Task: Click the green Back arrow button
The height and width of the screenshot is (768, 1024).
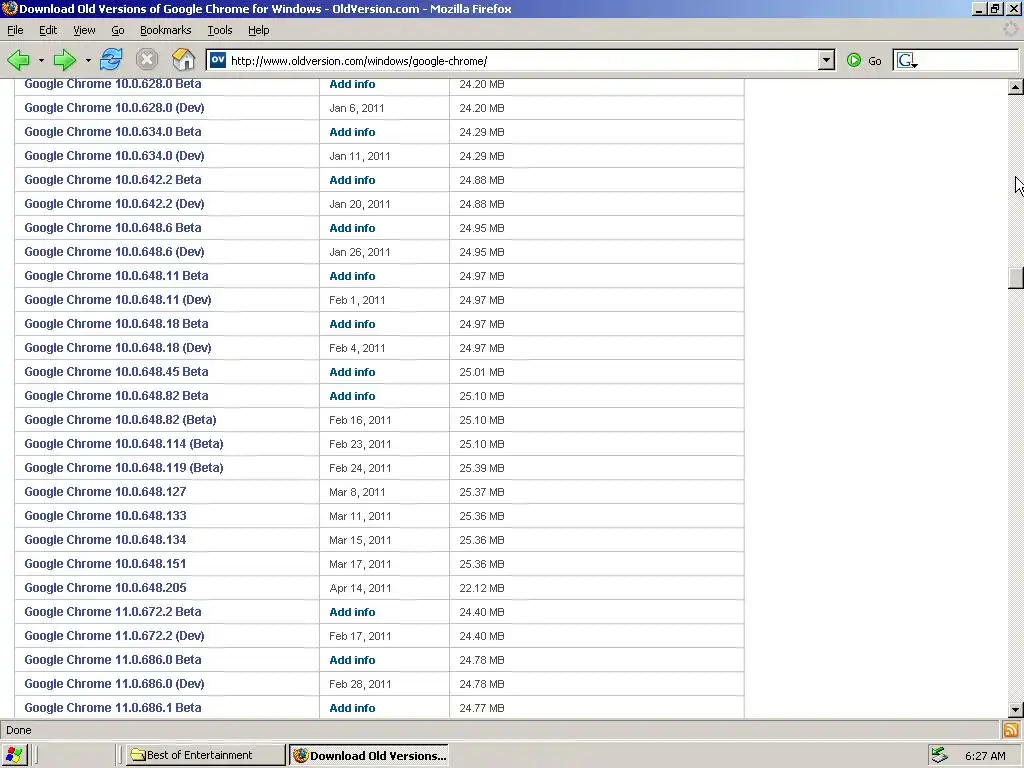Action: click(18, 60)
